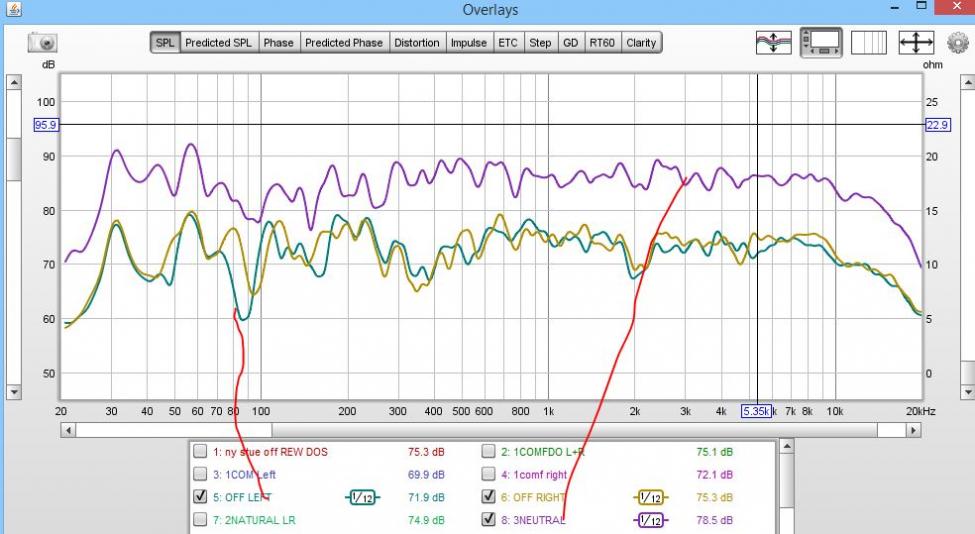Capture the graph with the camera icon
The image size is (975, 534).
pos(43,43)
